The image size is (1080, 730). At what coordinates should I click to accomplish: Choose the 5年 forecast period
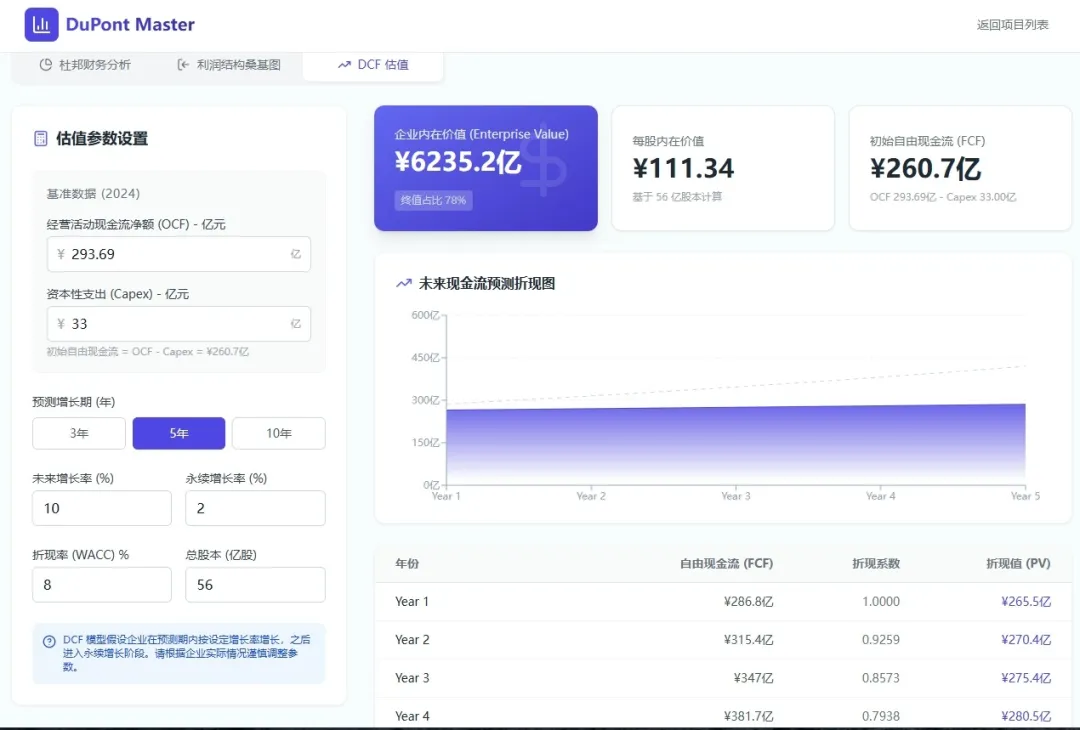coord(179,433)
